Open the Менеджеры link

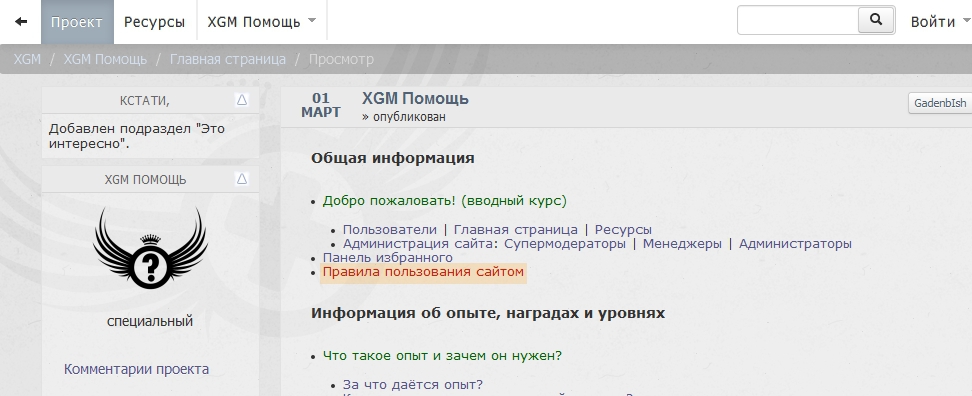pyautogui.click(x=682, y=244)
